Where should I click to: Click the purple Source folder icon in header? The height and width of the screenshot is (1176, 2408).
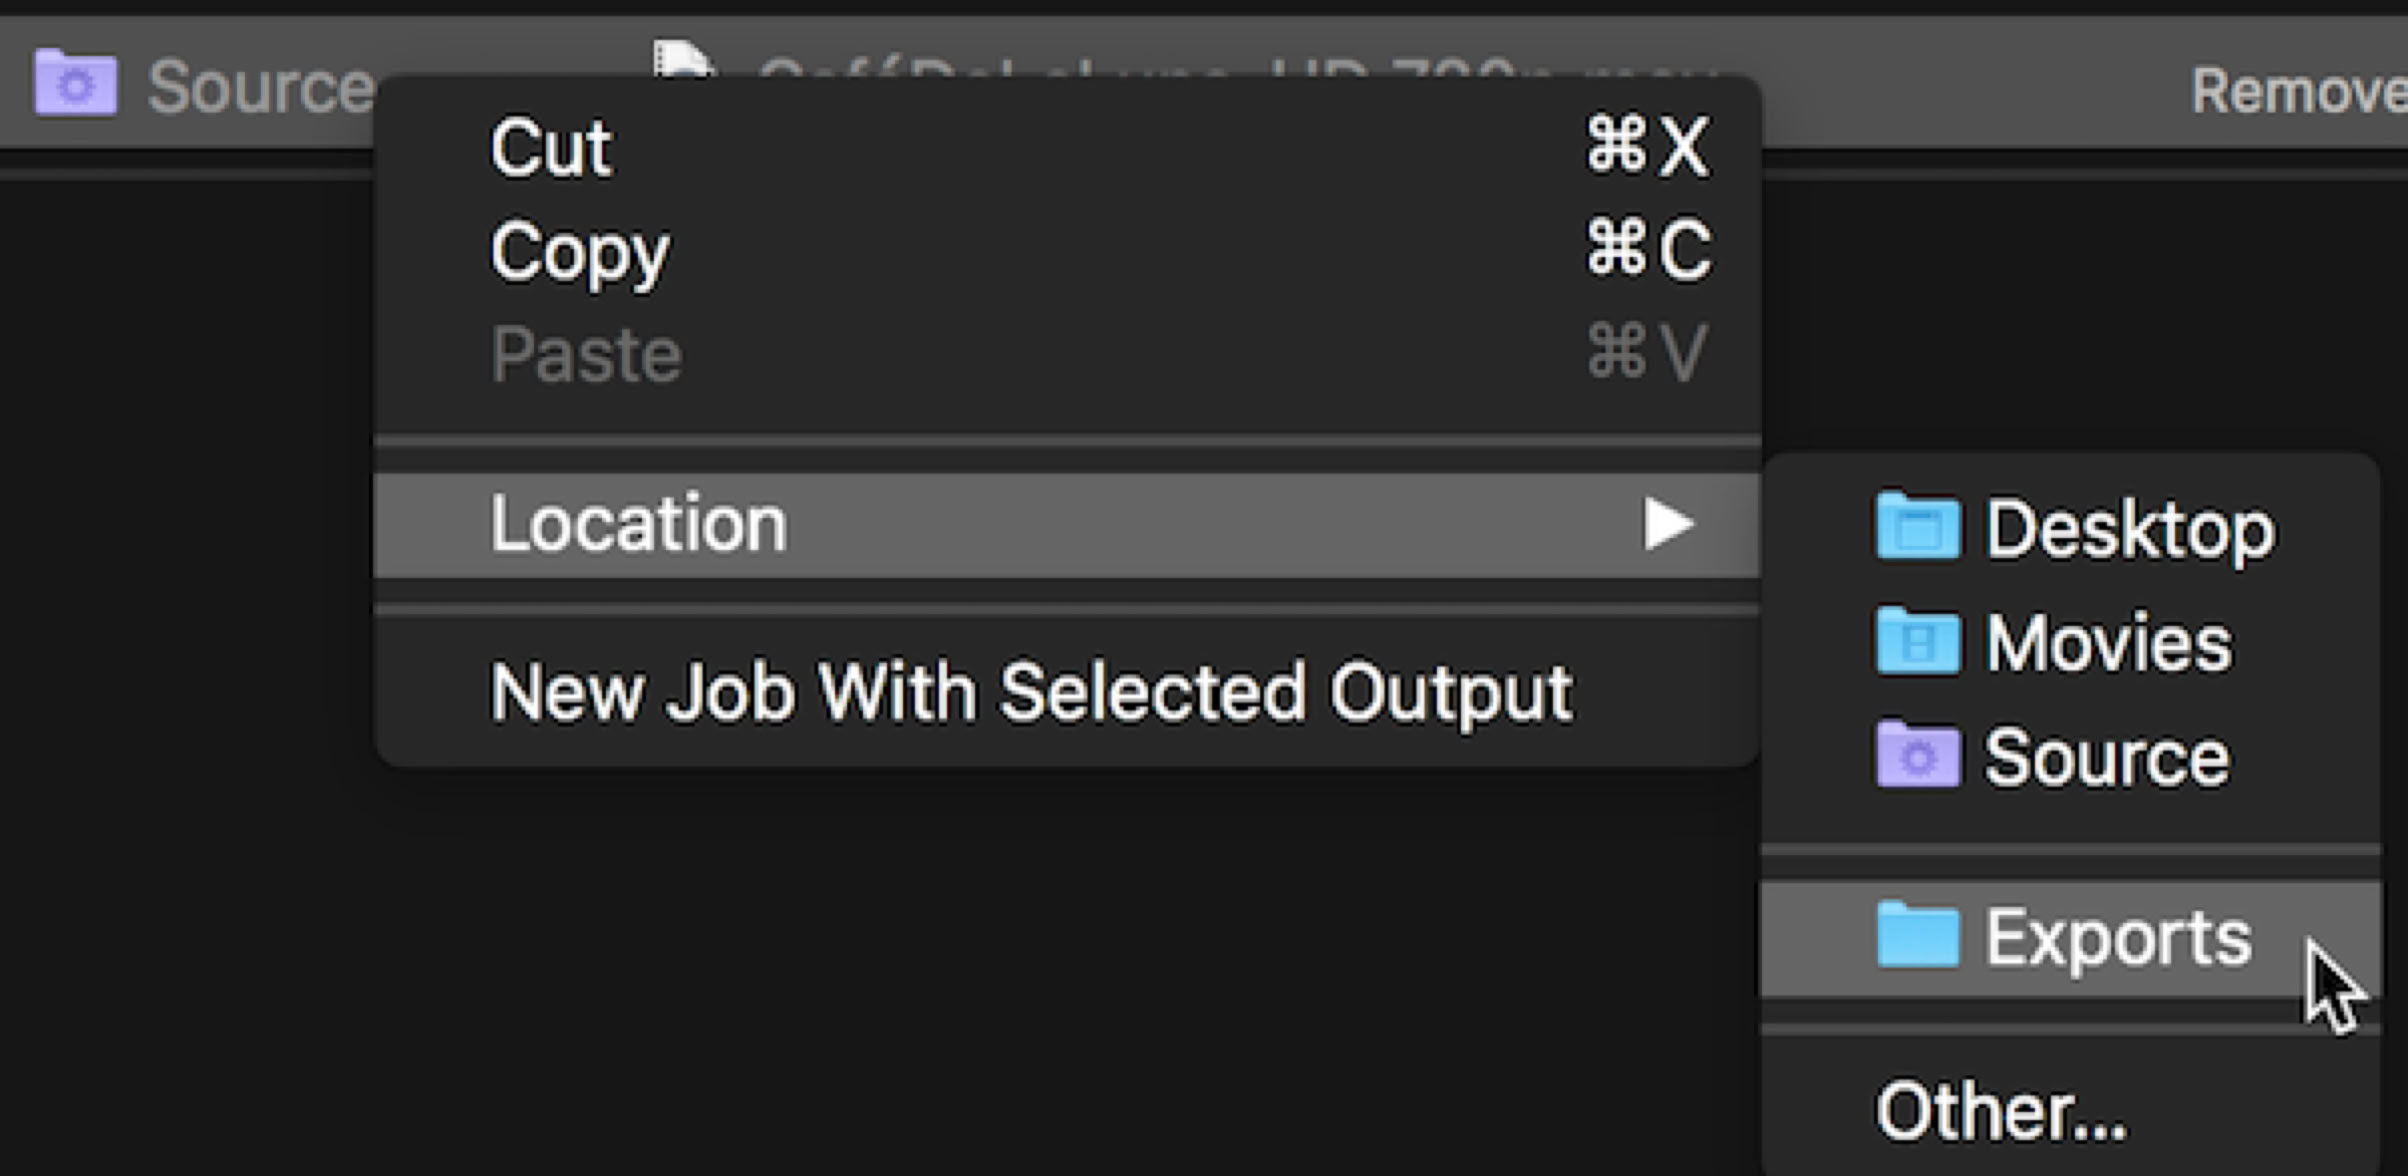75,84
